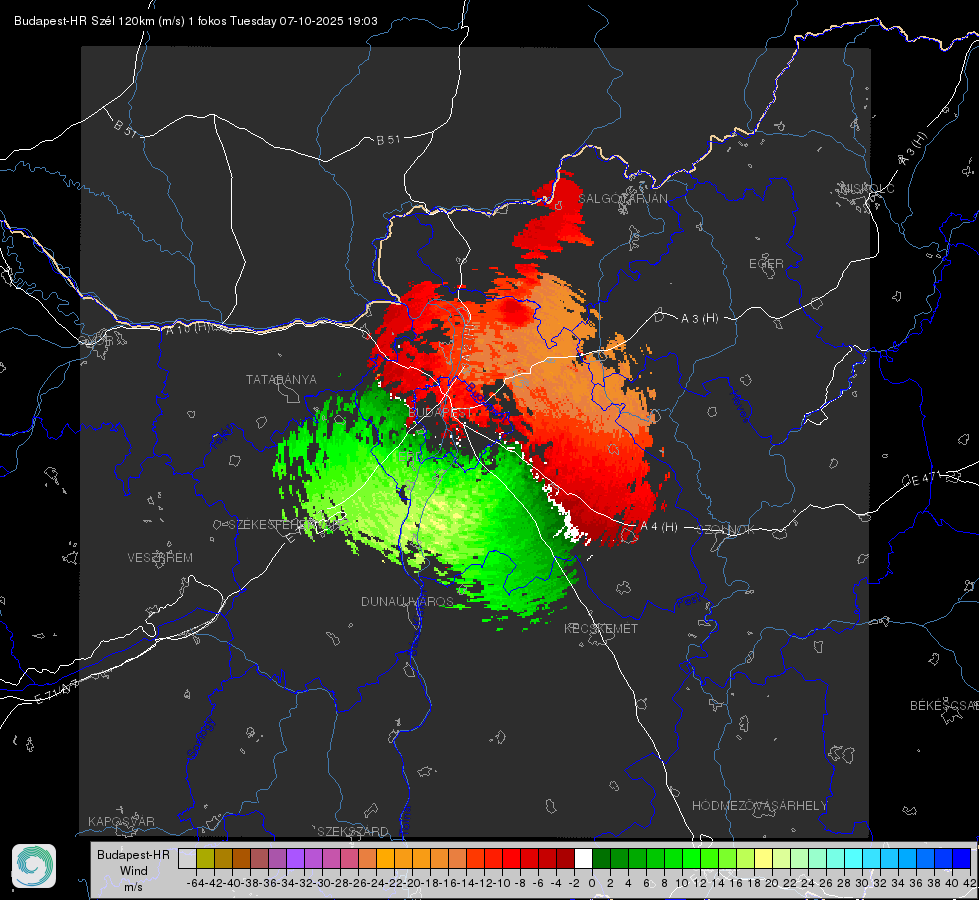Pick the yellow swatch between 18 and 20
The height and width of the screenshot is (900, 979).
pos(763,858)
